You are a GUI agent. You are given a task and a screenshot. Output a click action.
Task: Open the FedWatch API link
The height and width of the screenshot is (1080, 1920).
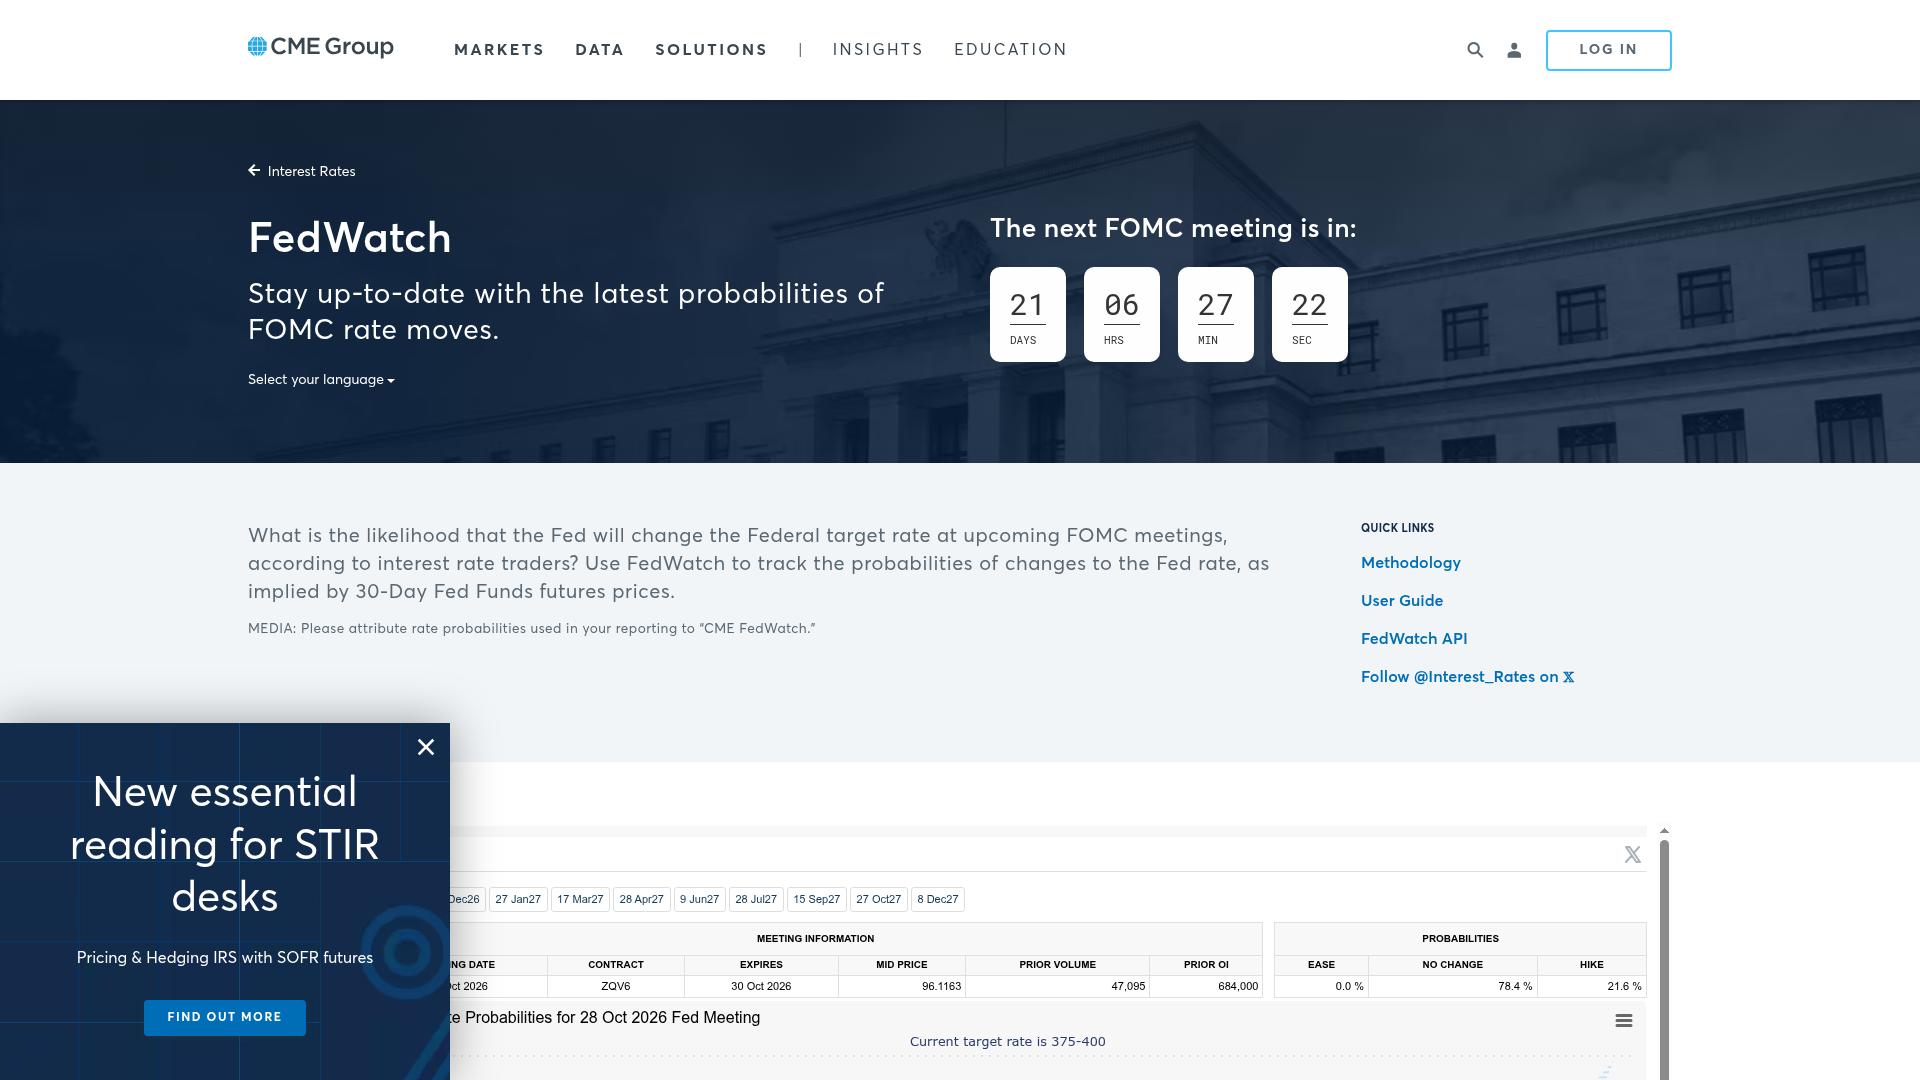pos(1414,639)
